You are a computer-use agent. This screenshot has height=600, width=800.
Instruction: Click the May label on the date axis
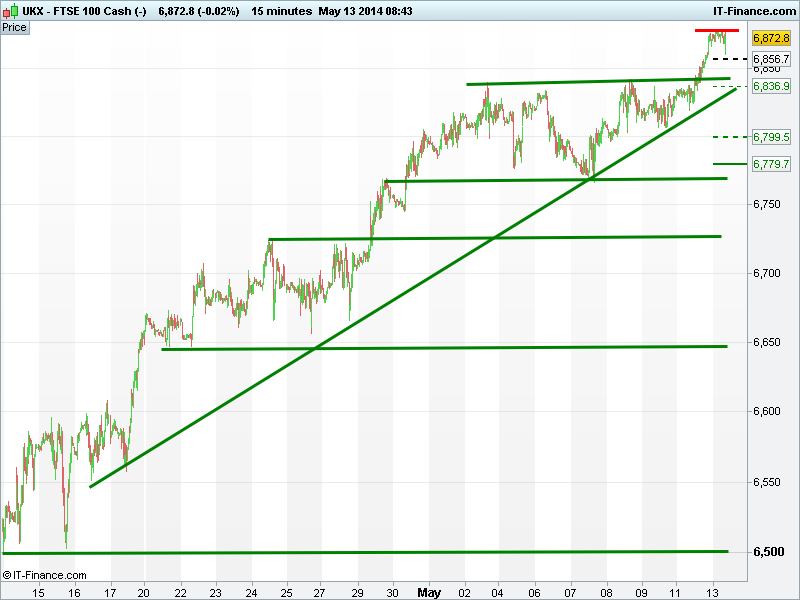click(x=429, y=592)
